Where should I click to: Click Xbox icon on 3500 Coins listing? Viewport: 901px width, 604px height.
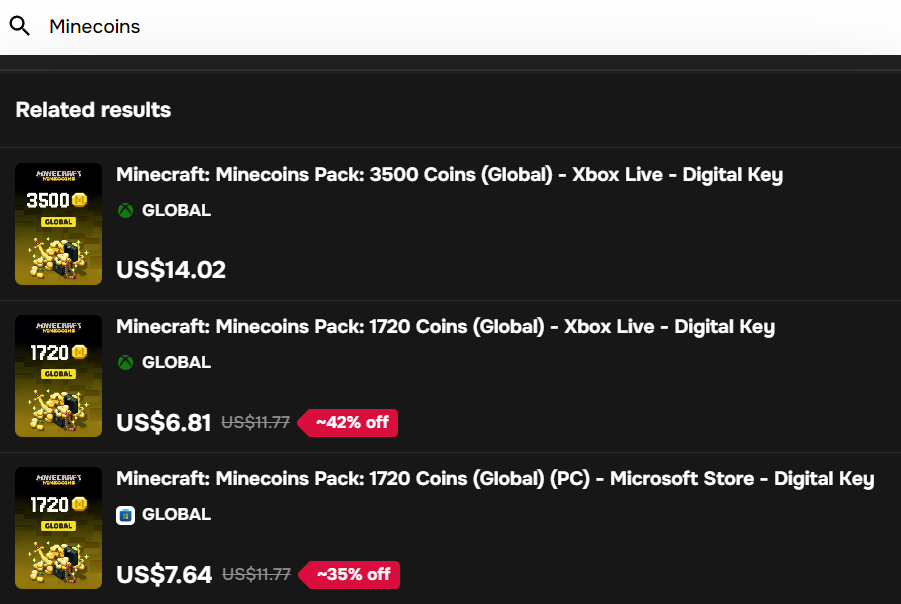click(125, 210)
